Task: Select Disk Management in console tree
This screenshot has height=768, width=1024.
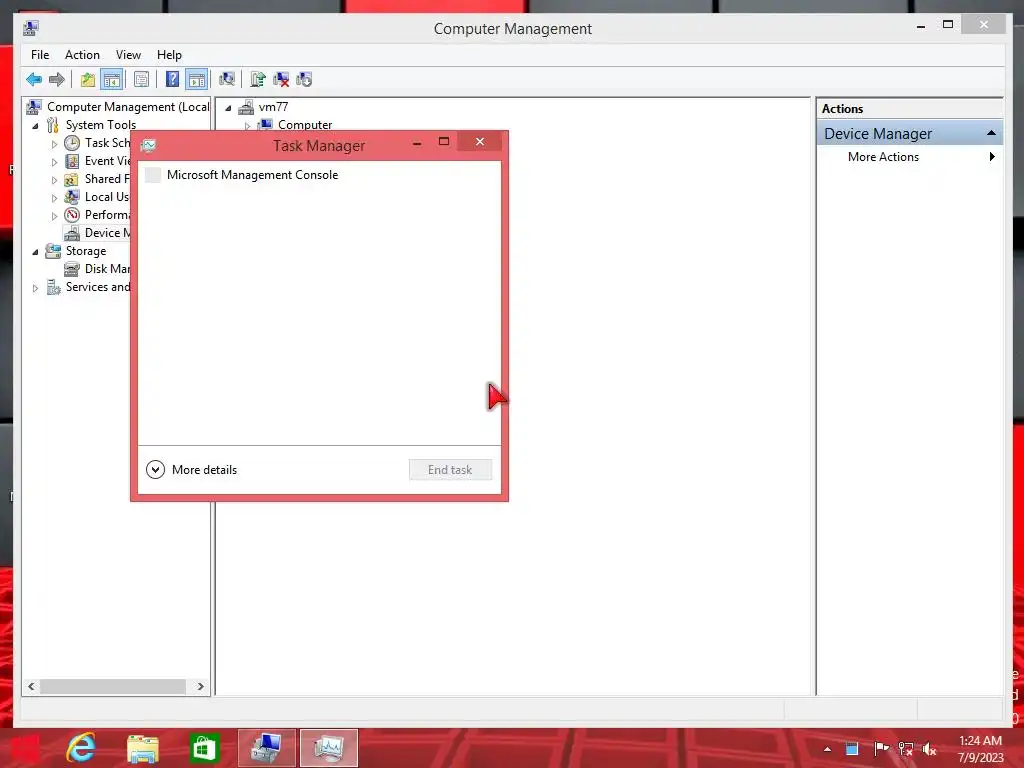Action: tap(98, 269)
